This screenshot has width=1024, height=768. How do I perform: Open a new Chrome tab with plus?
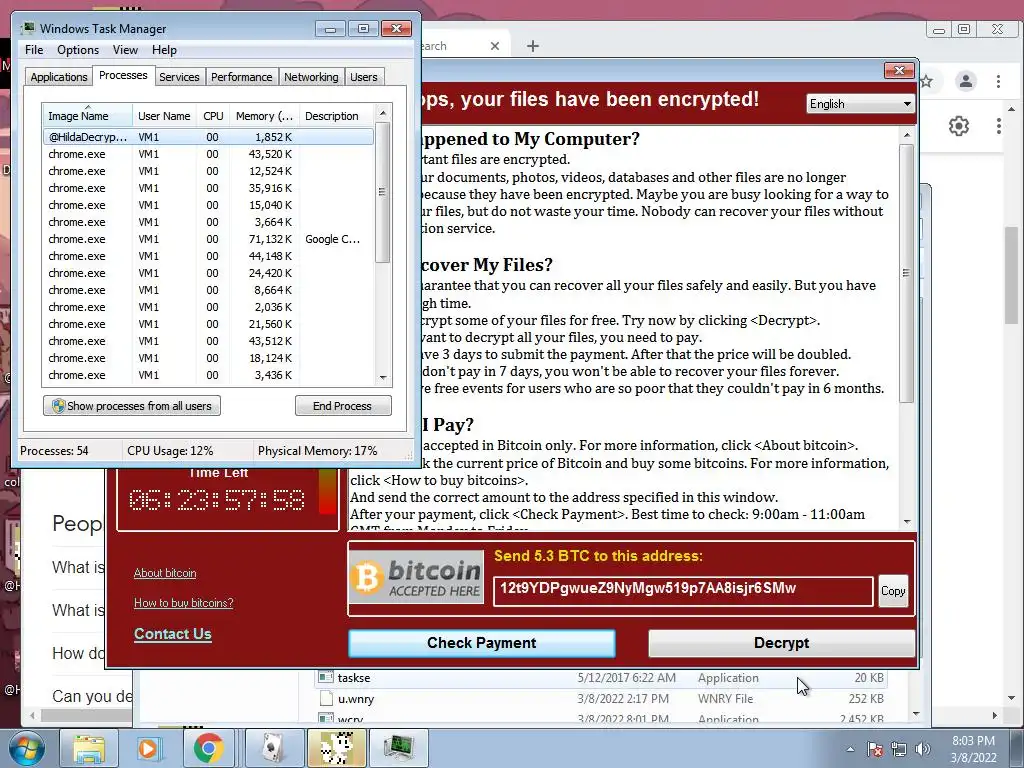coord(533,46)
